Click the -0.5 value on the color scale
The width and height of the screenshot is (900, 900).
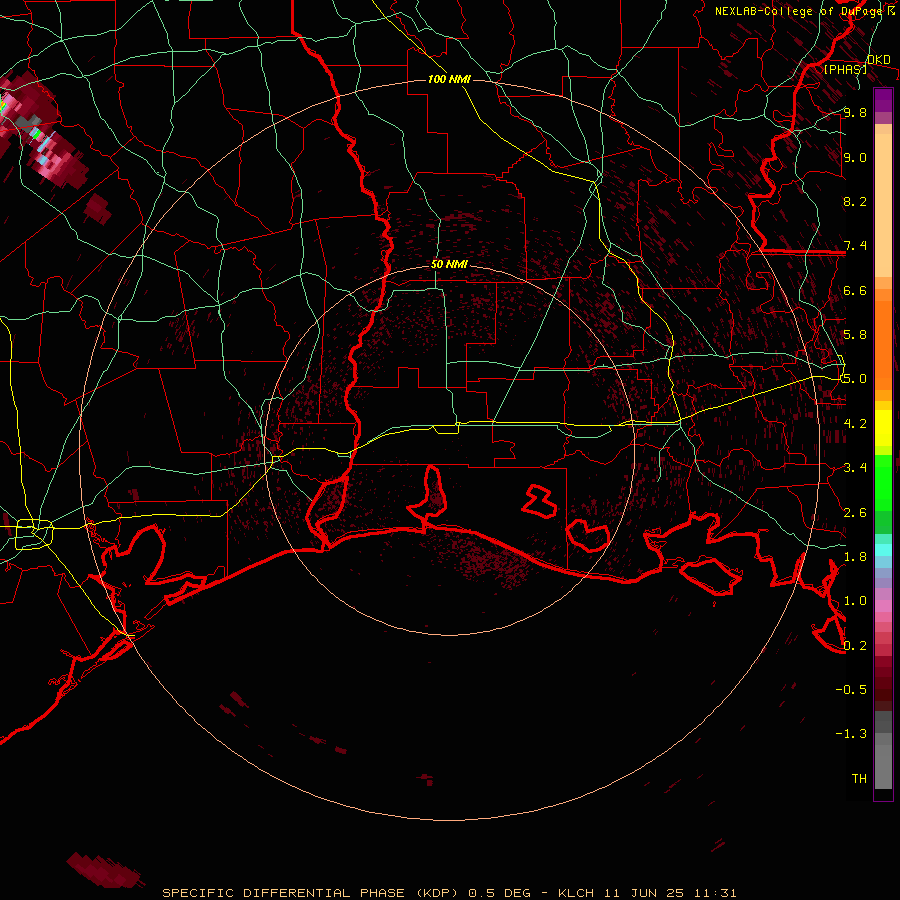[x=851, y=689]
